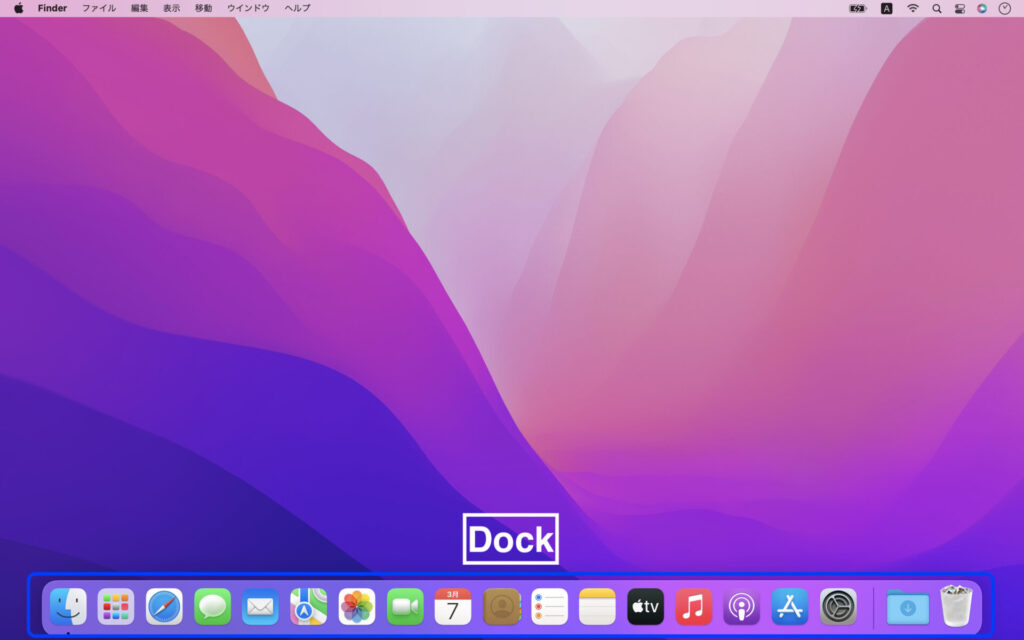Open the ファイル menu
1024x640 pixels.
pyautogui.click(x=99, y=8)
